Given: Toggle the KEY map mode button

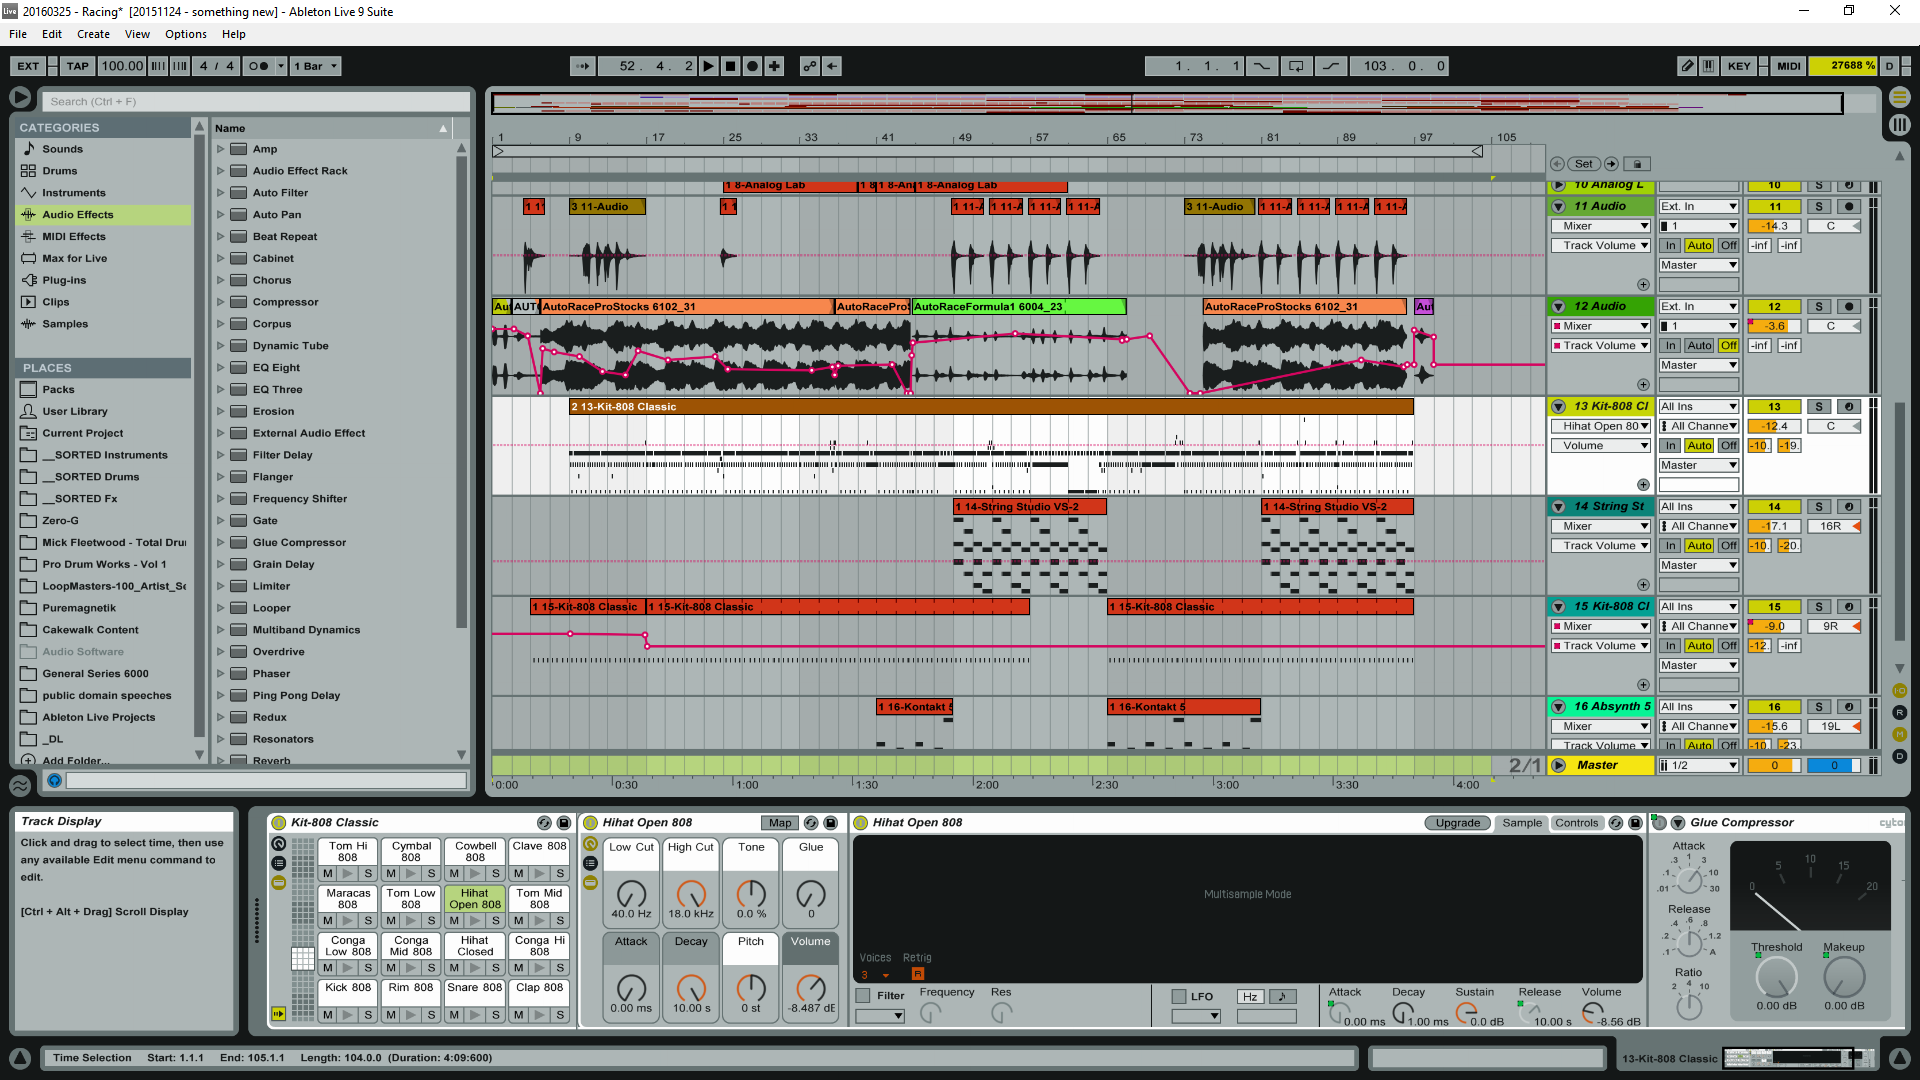Looking at the screenshot, I should pos(1739,66).
